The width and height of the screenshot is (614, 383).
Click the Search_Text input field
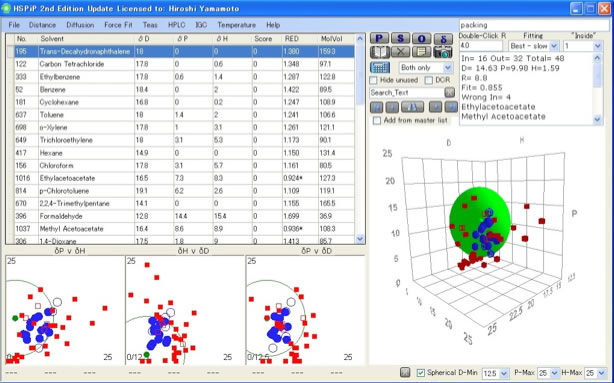coord(406,92)
